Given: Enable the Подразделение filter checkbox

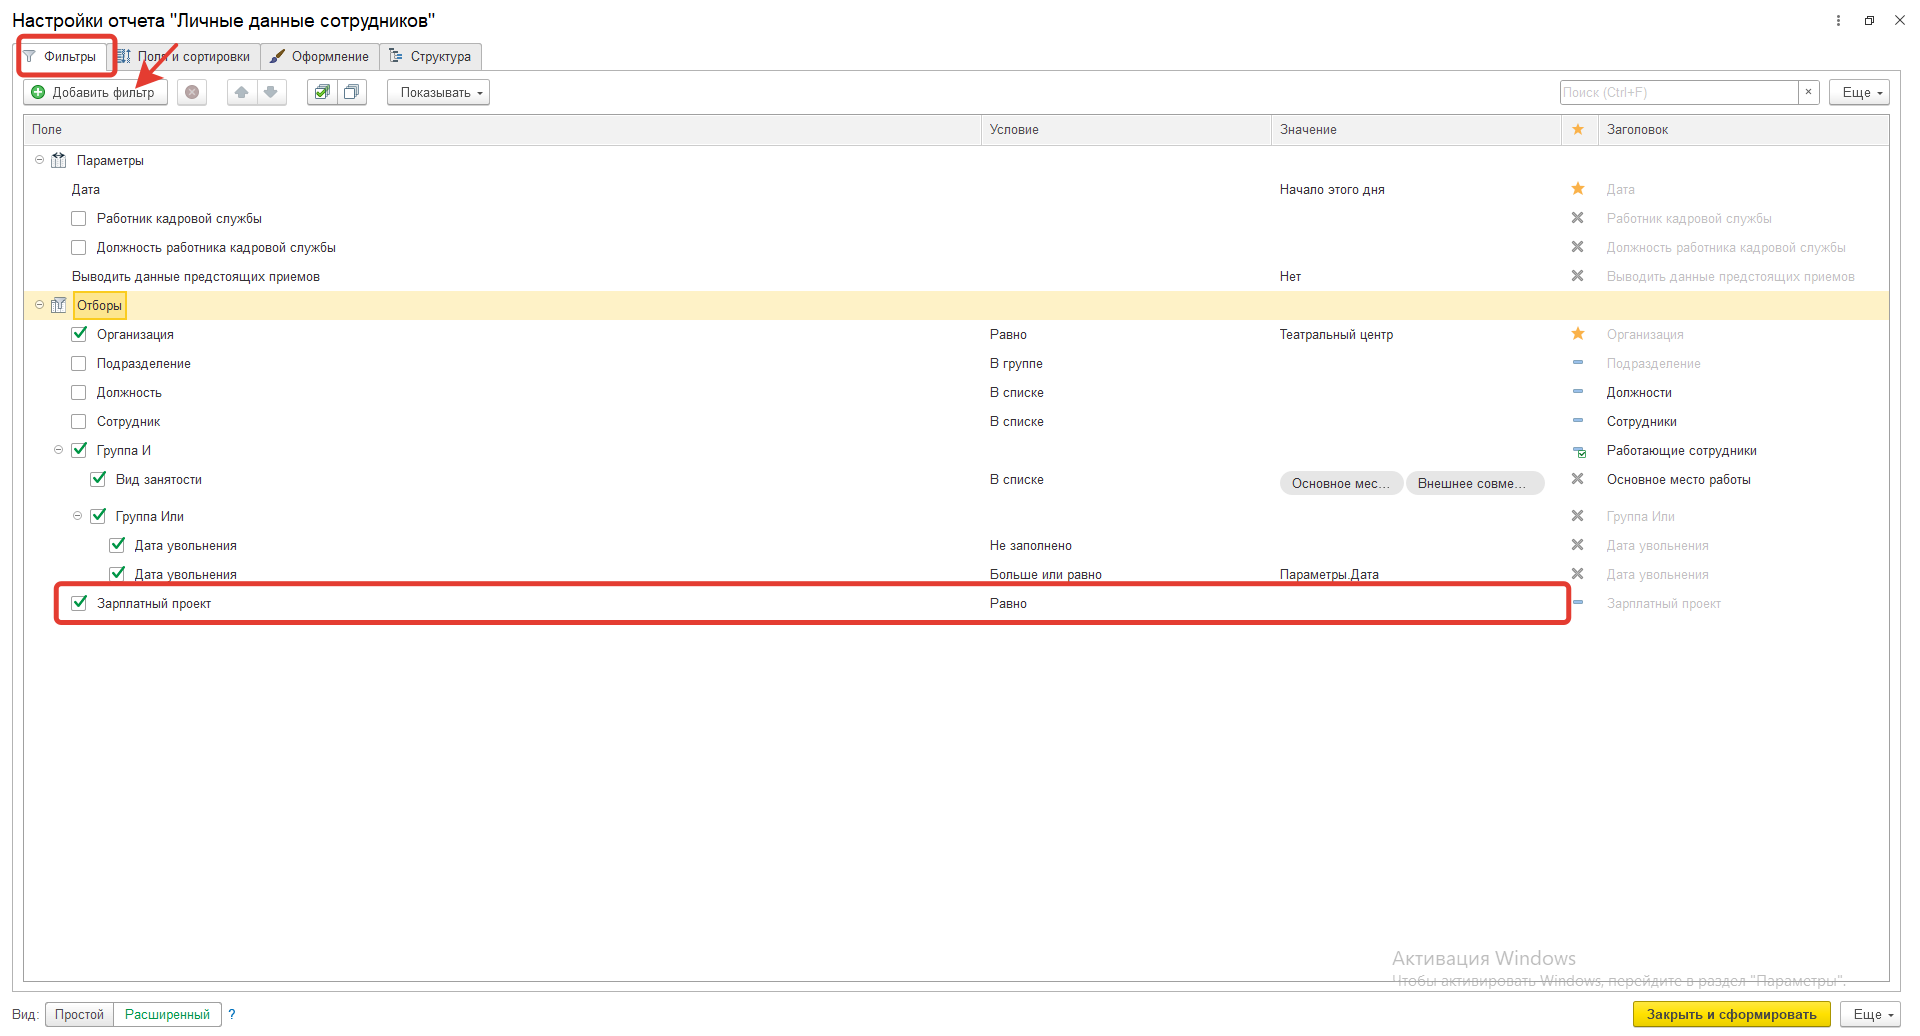Looking at the screenshot, I should coord(79,363).
